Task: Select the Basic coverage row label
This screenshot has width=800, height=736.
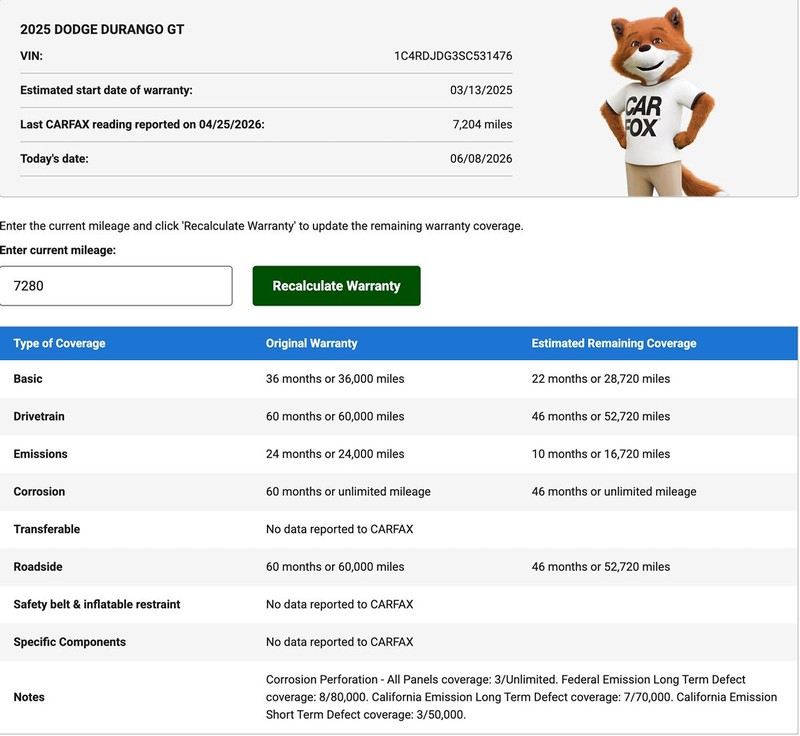Action: click(x=28, y=379)
